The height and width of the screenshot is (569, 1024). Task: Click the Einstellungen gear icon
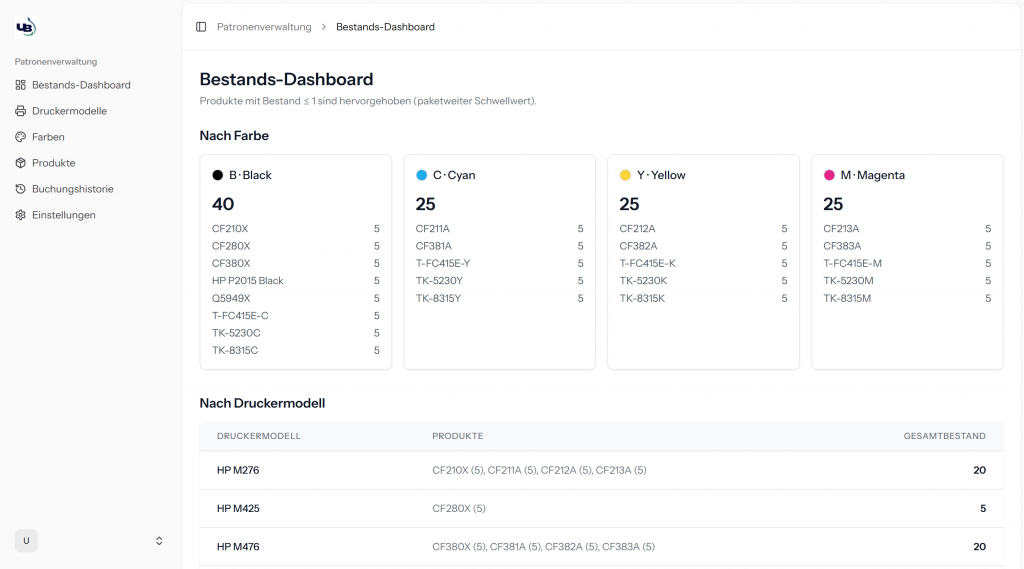pyautogui.click(x=20, y=215)
